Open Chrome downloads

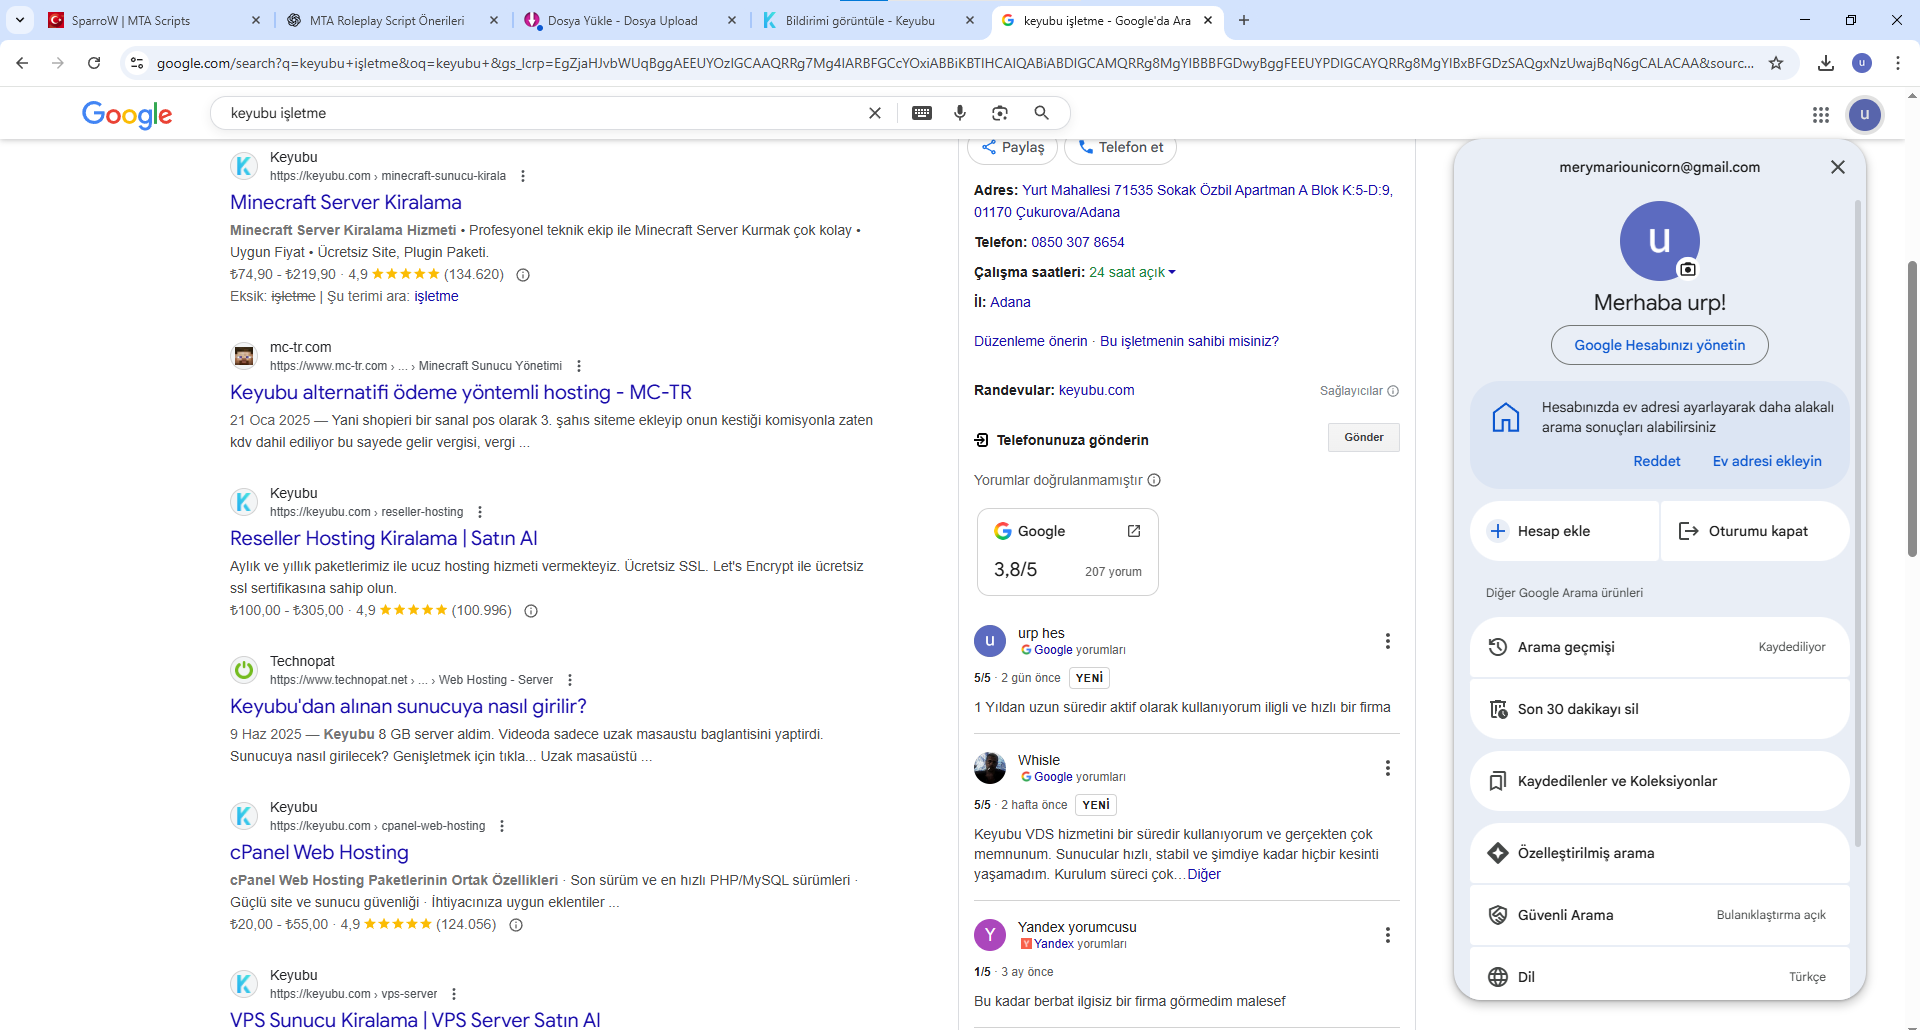1826,63
